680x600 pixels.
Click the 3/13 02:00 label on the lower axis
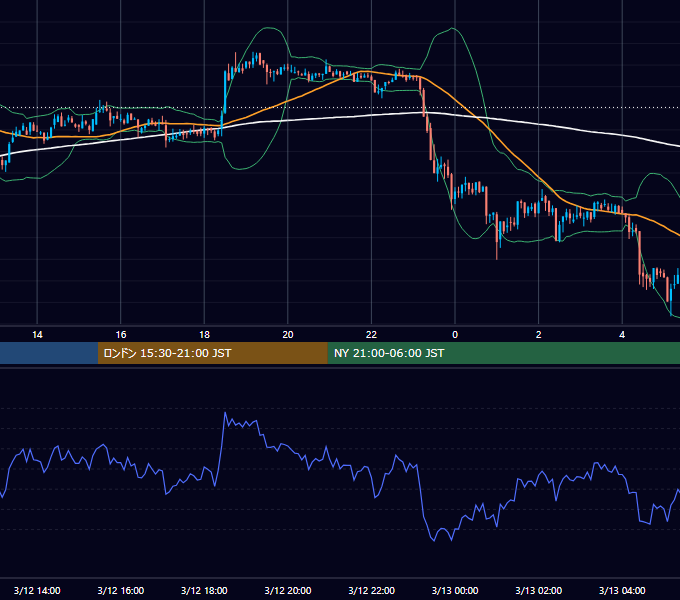tap(539, 590)
